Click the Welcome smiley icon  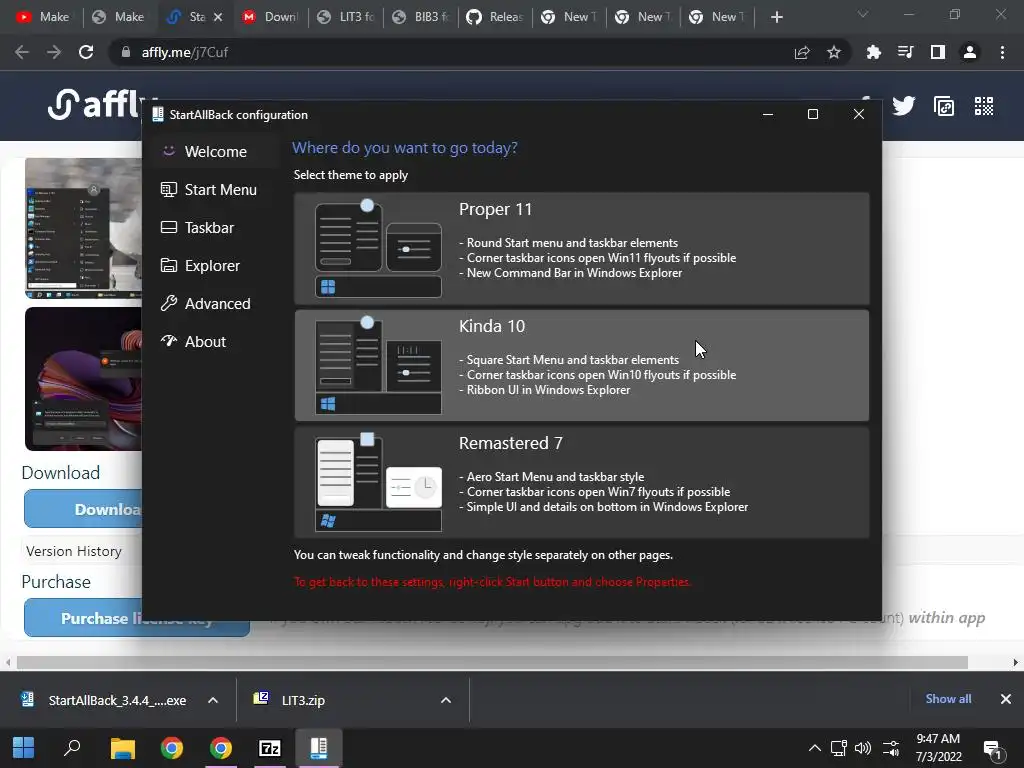[x=168, y=151]
